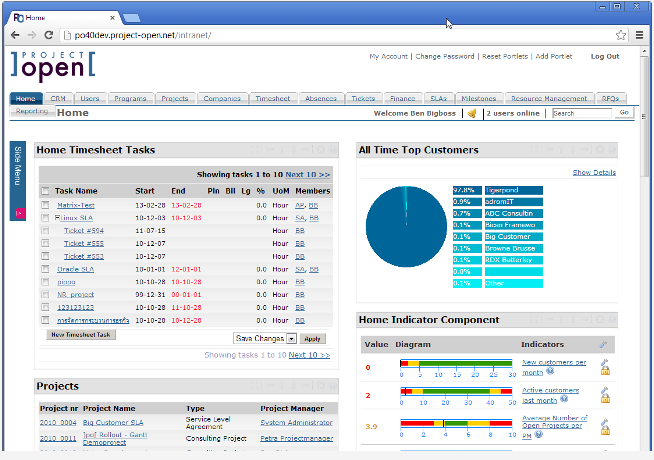The image size is (654, 460).
Task: Click the icon next to Welcome Ben Bigboss
Action: coord(472,113)
